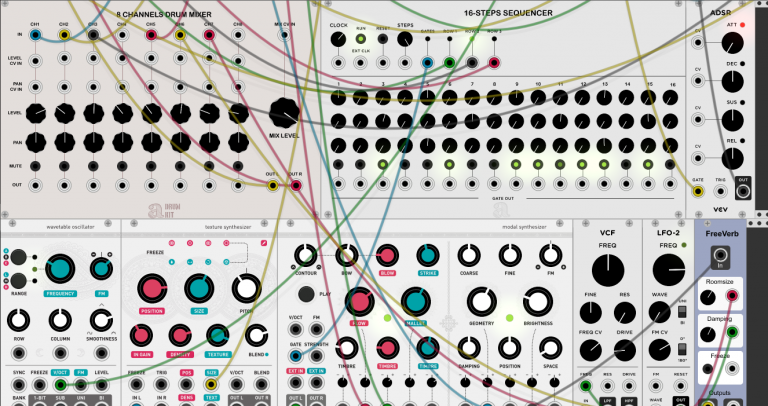768x406 pixels.
Task: Mute channel 1 on the drum mixer
Action: click(35, 166)
